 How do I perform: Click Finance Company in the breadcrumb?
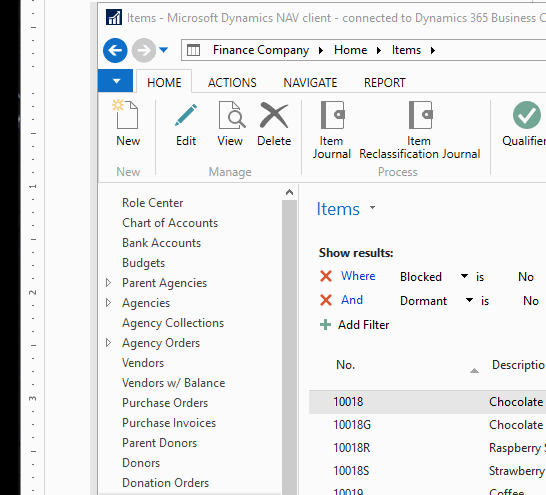[x=261, y=50]
